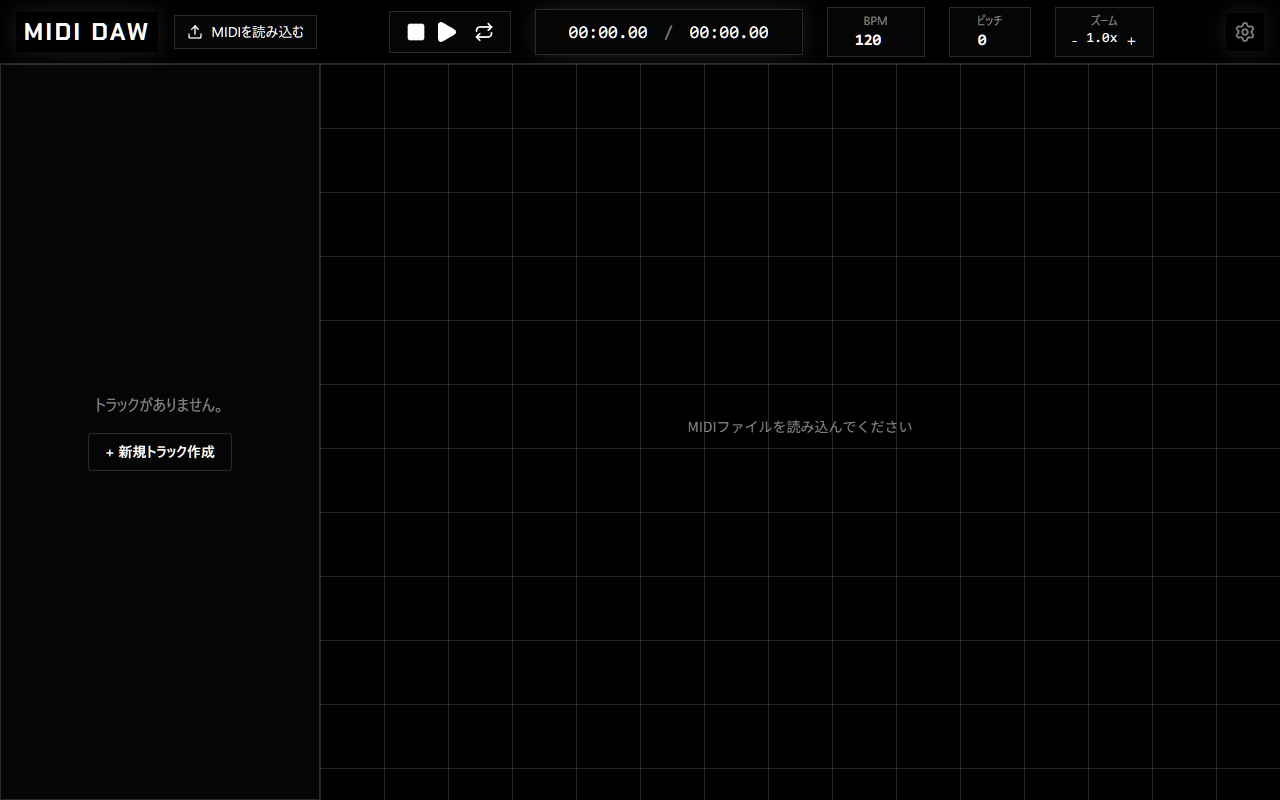Click the 00:00.00 current time display
The image size is (1280, 800).
(x=608, y=32)
